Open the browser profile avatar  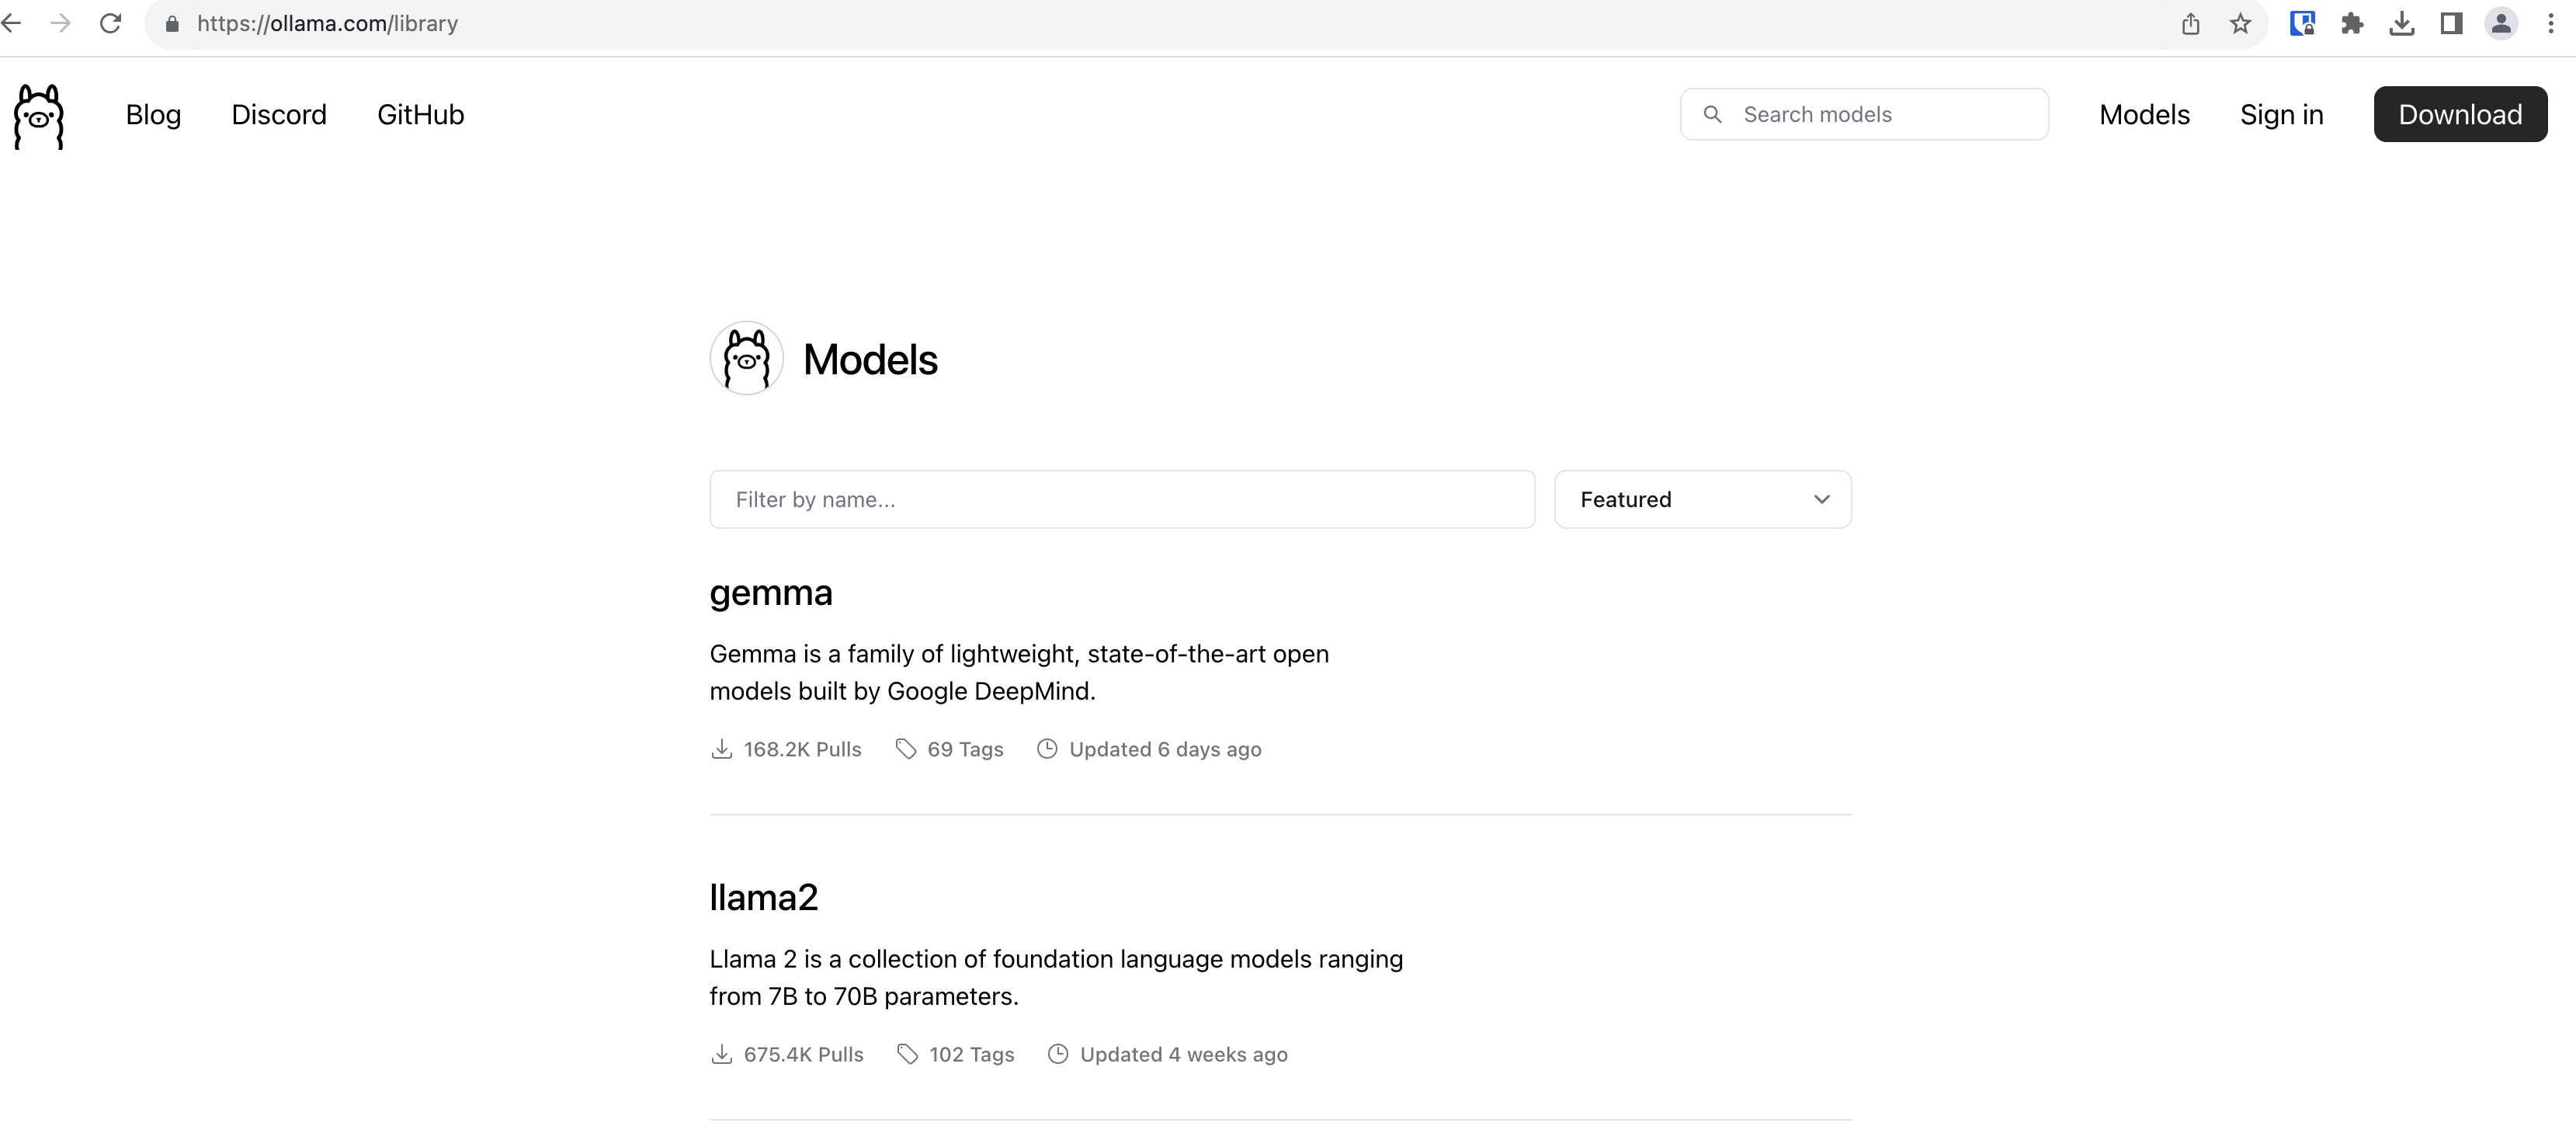pos(2500,23)
